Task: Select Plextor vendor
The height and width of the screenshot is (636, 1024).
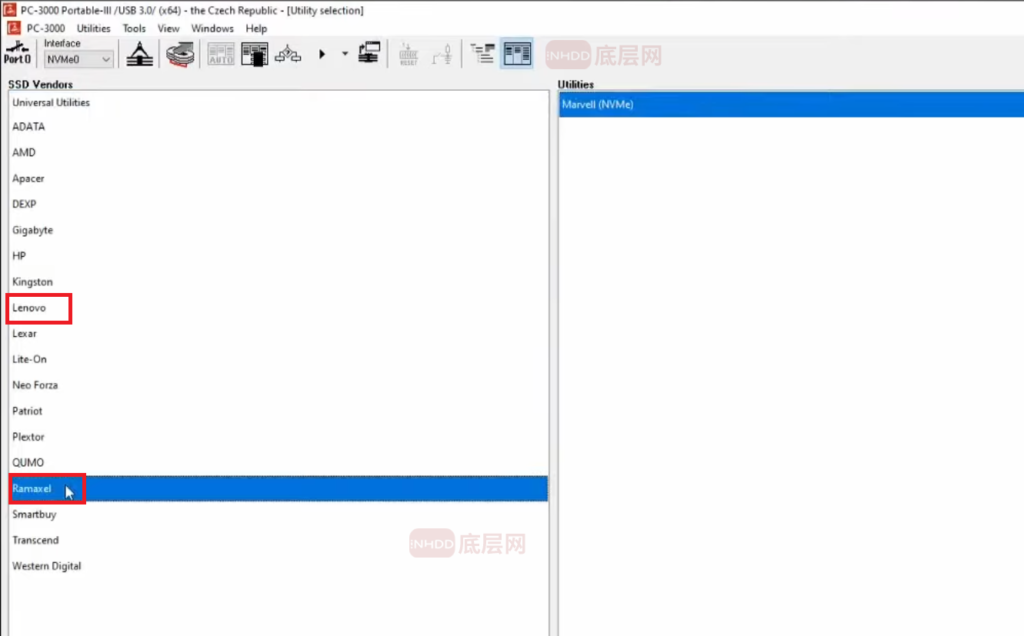Action: (x=279, y=437)
